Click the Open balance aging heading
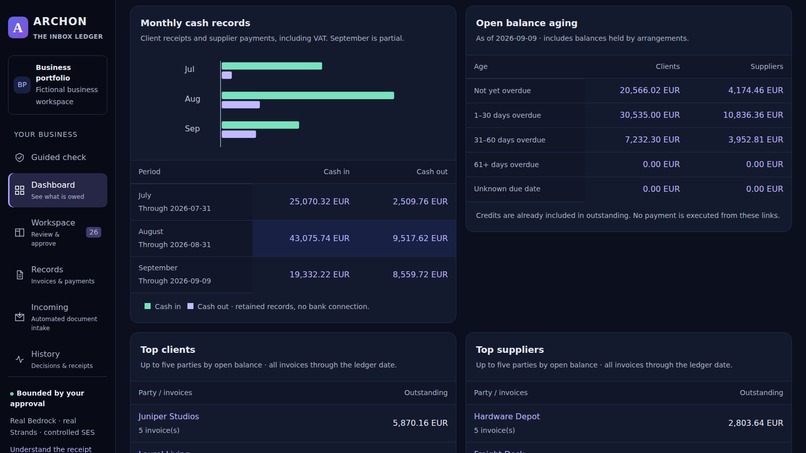 (x=526, y=23)
